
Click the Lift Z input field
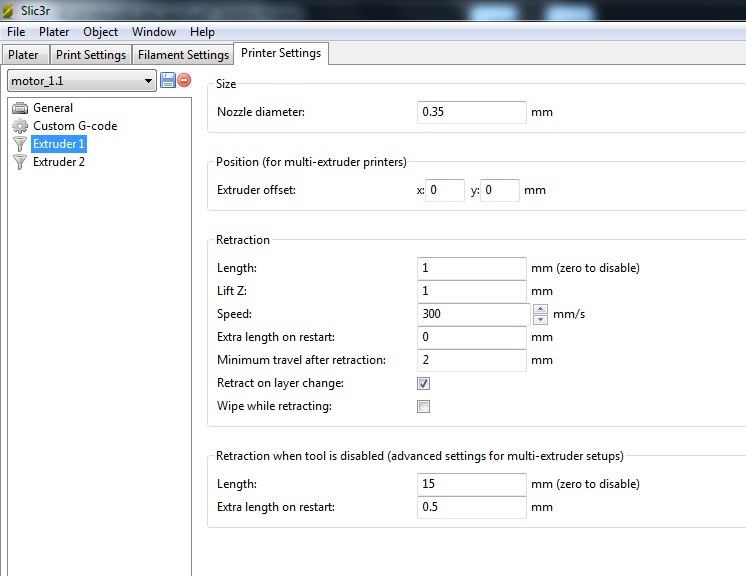(471, 291)
